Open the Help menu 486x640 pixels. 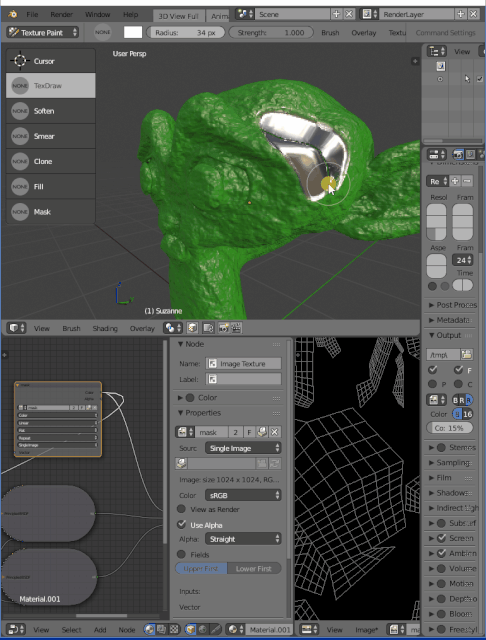131,14
